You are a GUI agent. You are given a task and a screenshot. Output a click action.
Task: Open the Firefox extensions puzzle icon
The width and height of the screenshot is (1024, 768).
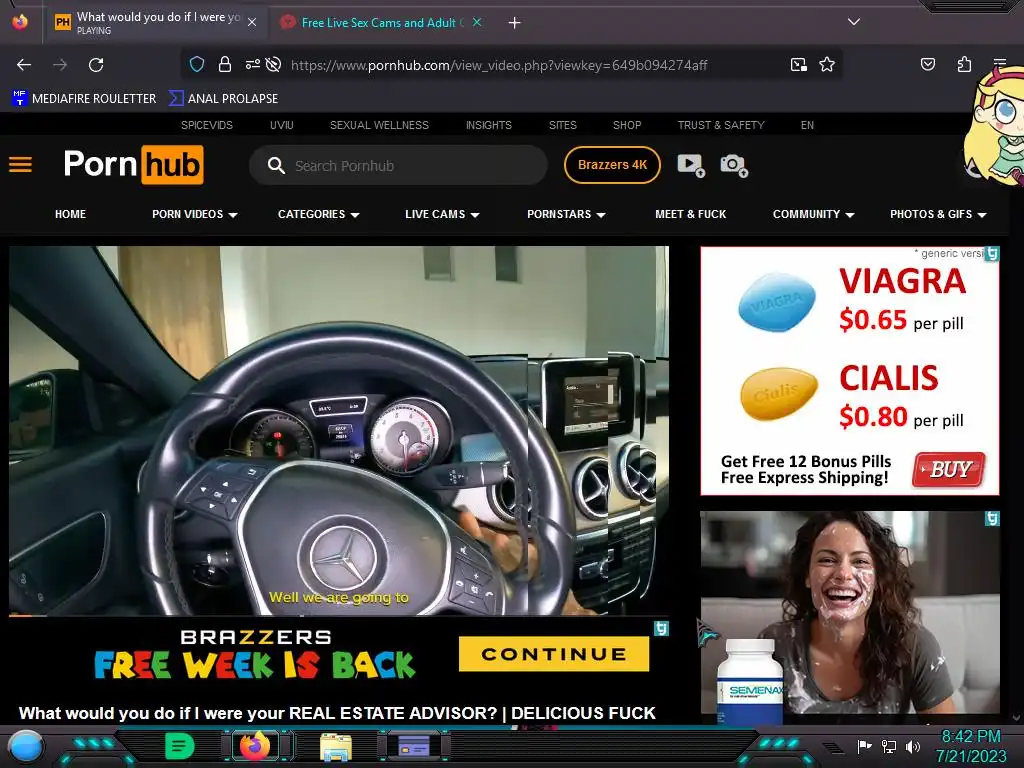coord(964,64)
